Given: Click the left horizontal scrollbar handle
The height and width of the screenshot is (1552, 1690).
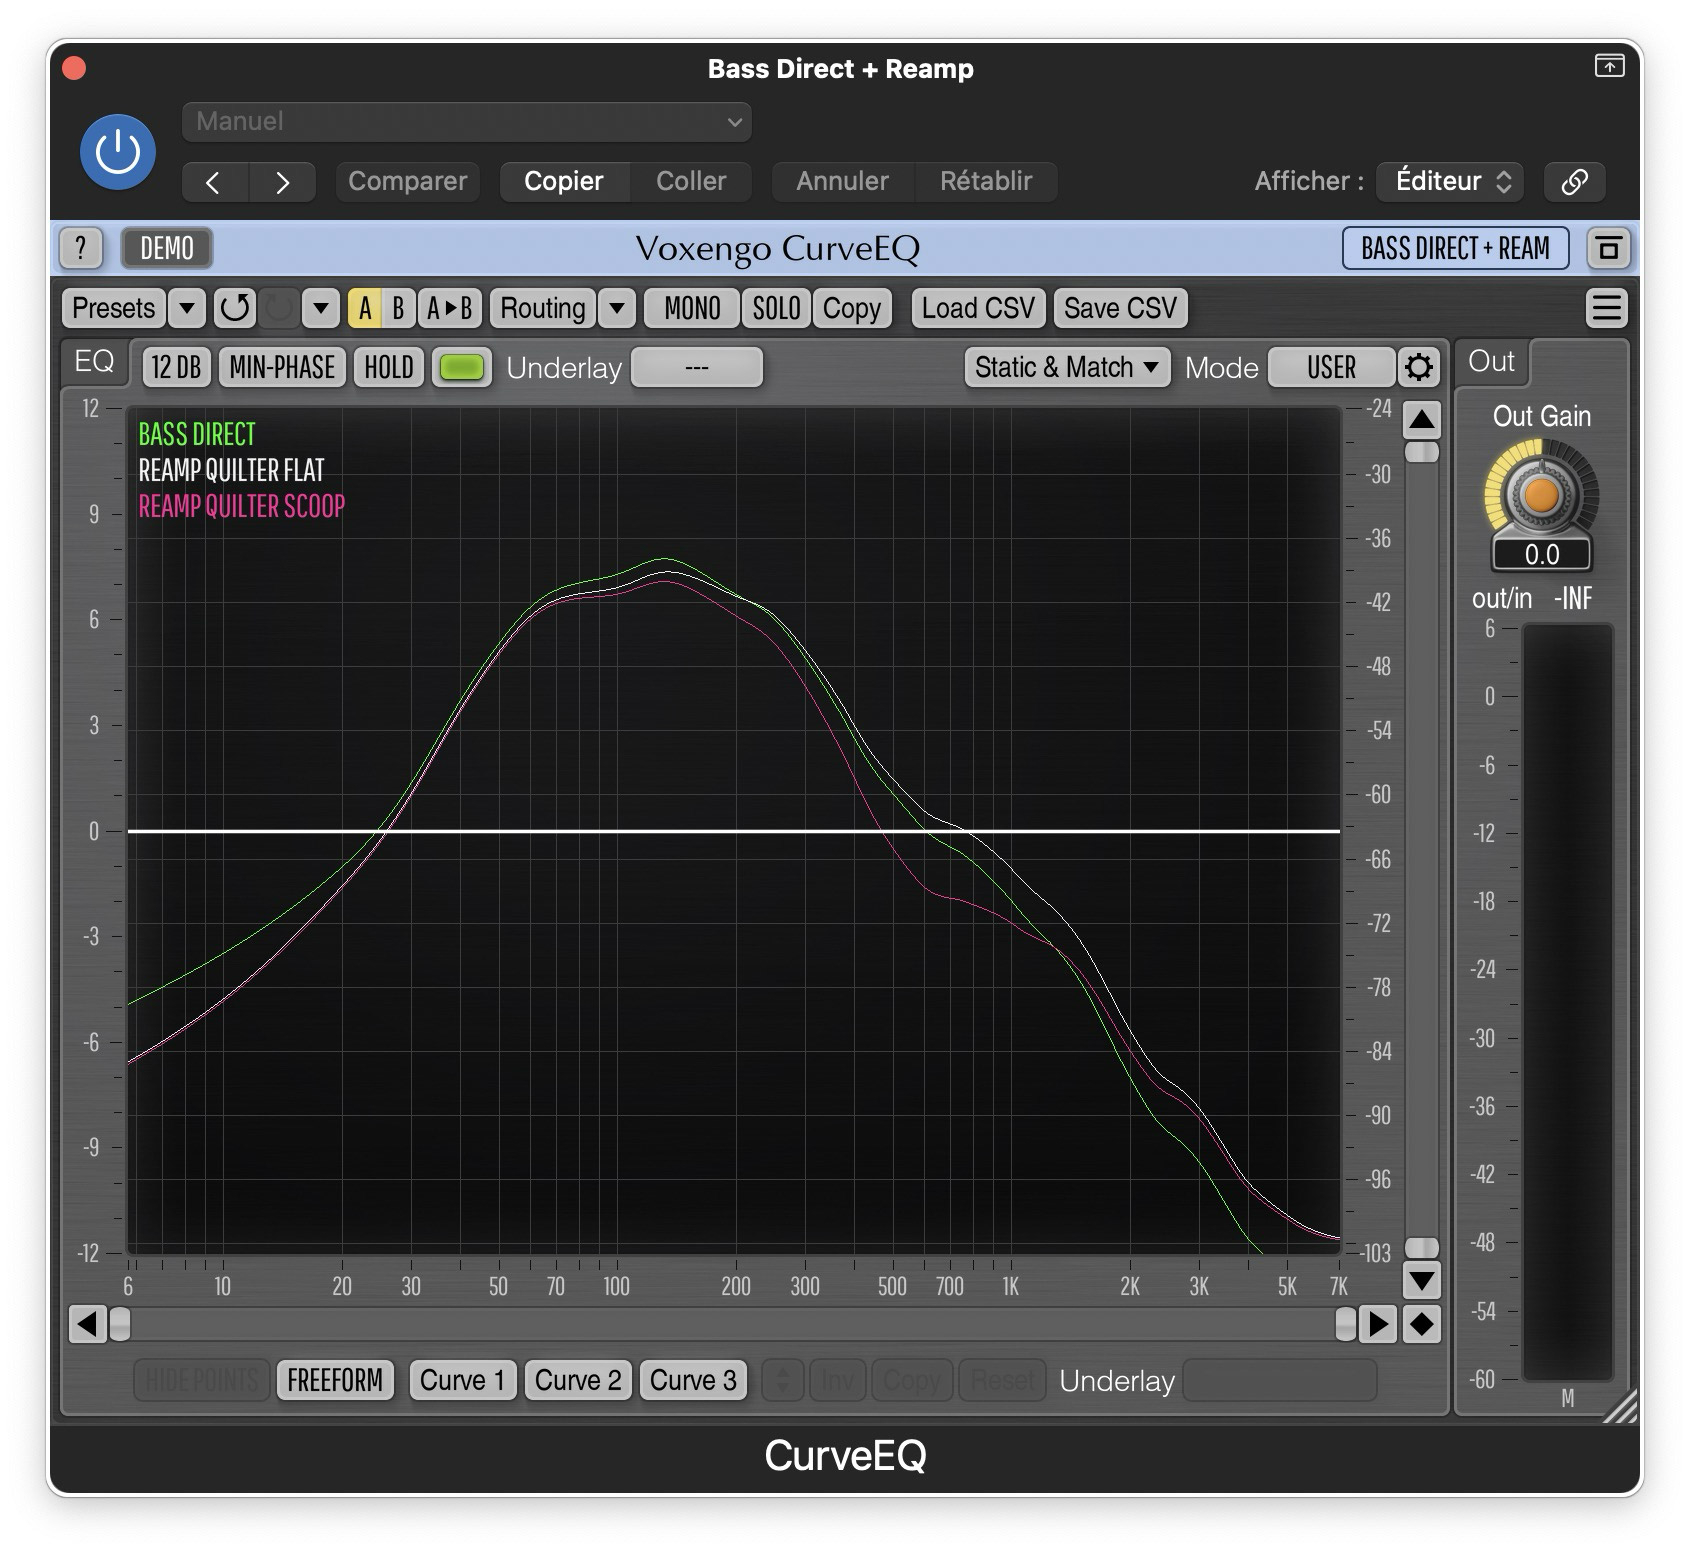Looking at the screenshot, I should tap(120, 1324).
